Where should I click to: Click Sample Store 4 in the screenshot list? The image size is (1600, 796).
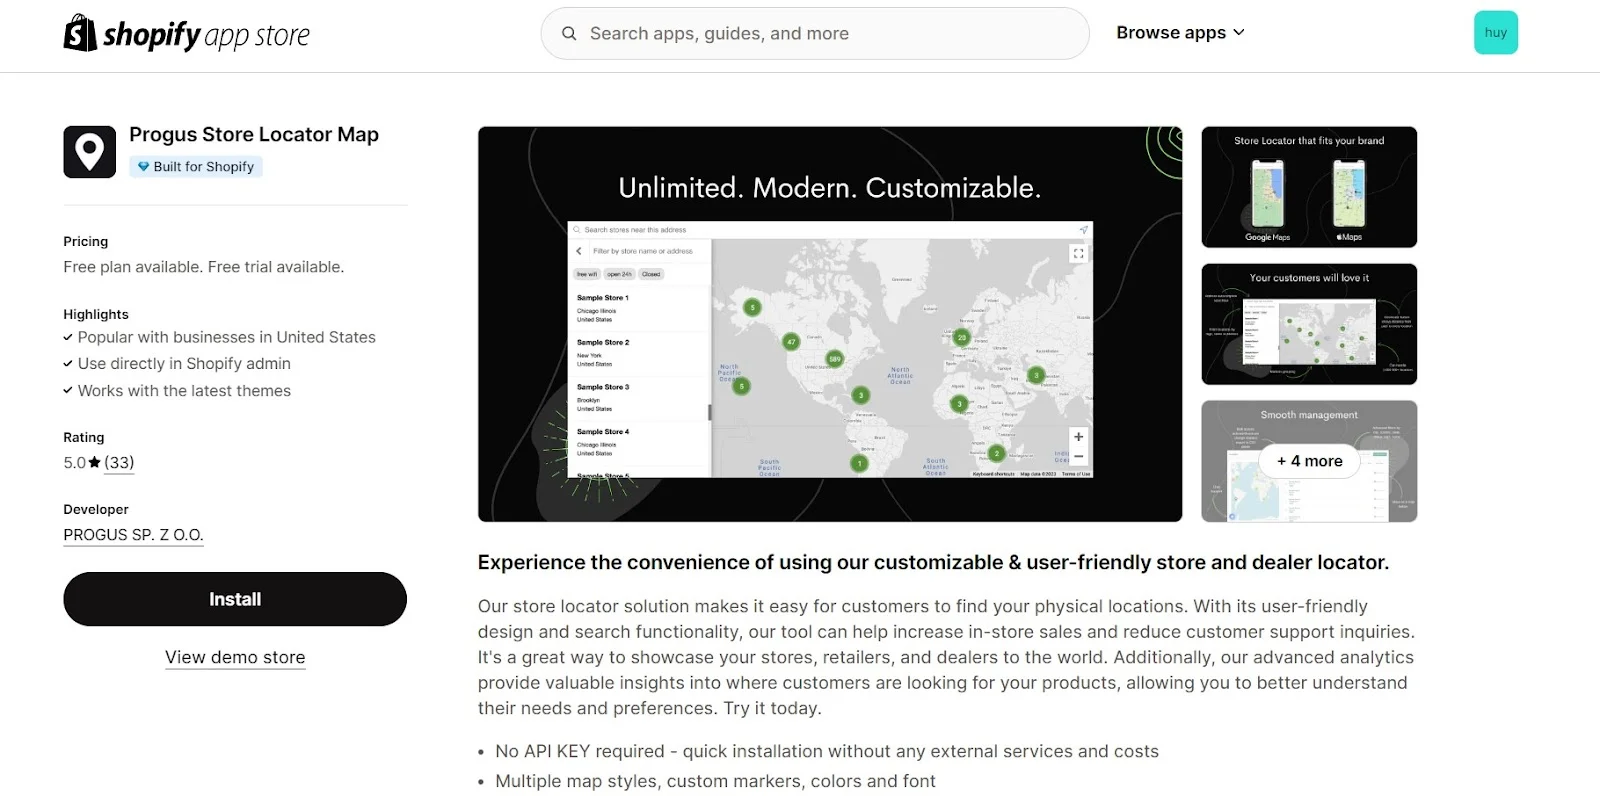pyautogui.click(x=603, y=432)
